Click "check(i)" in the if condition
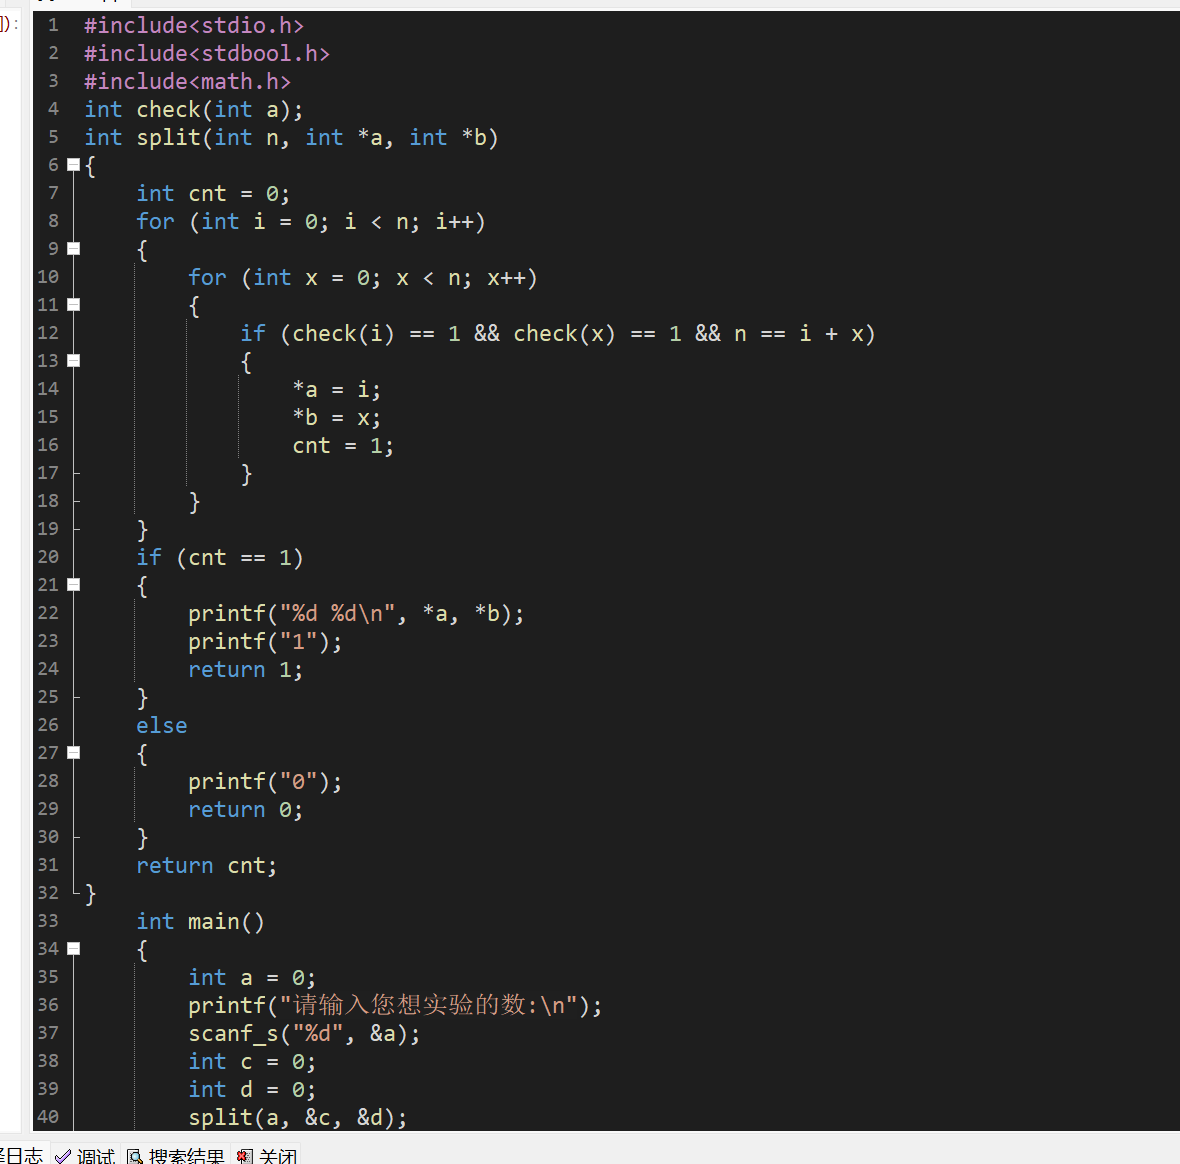Screen dimensions: 1180x1164 coord(343,333)
